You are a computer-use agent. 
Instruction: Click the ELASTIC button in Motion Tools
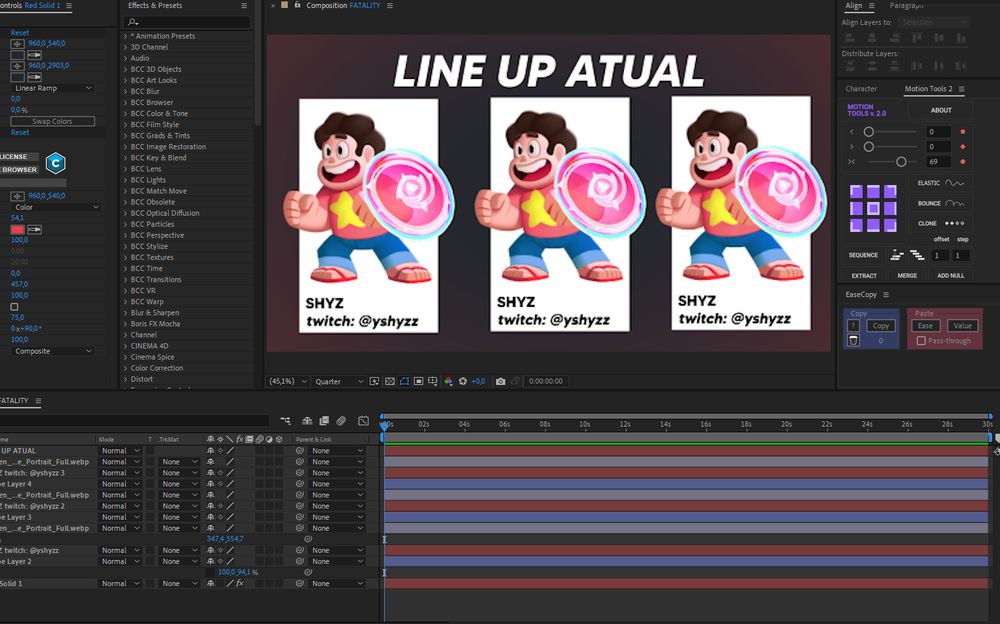941,183
